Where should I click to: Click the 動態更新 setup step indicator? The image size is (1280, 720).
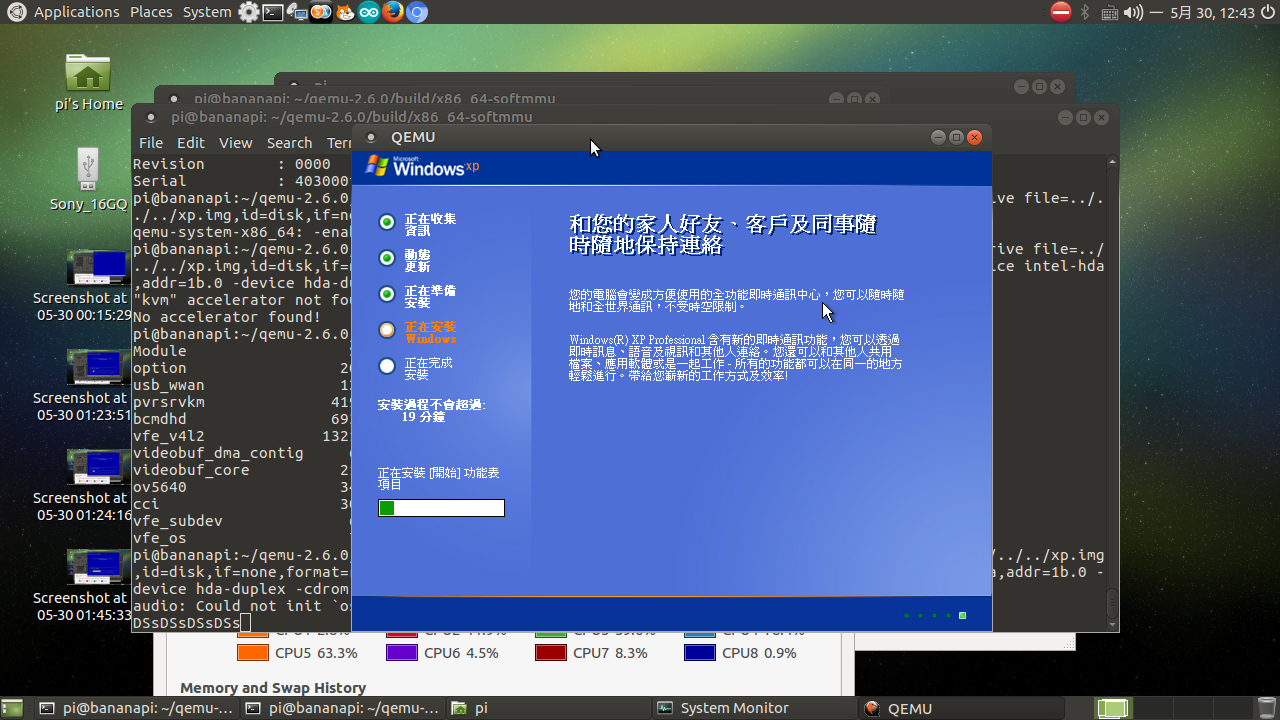point(387,258)
